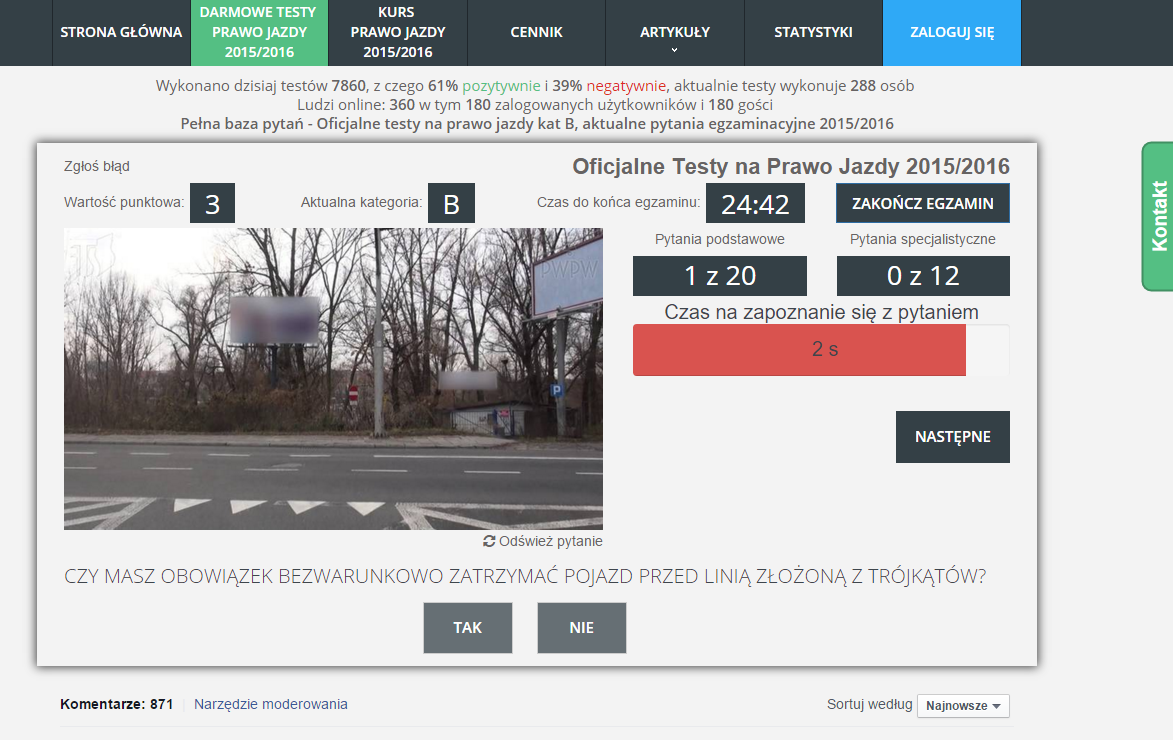Click the Zgłoś błąd link
This screenshot has width=1173, height=740.
pos(97,167)
